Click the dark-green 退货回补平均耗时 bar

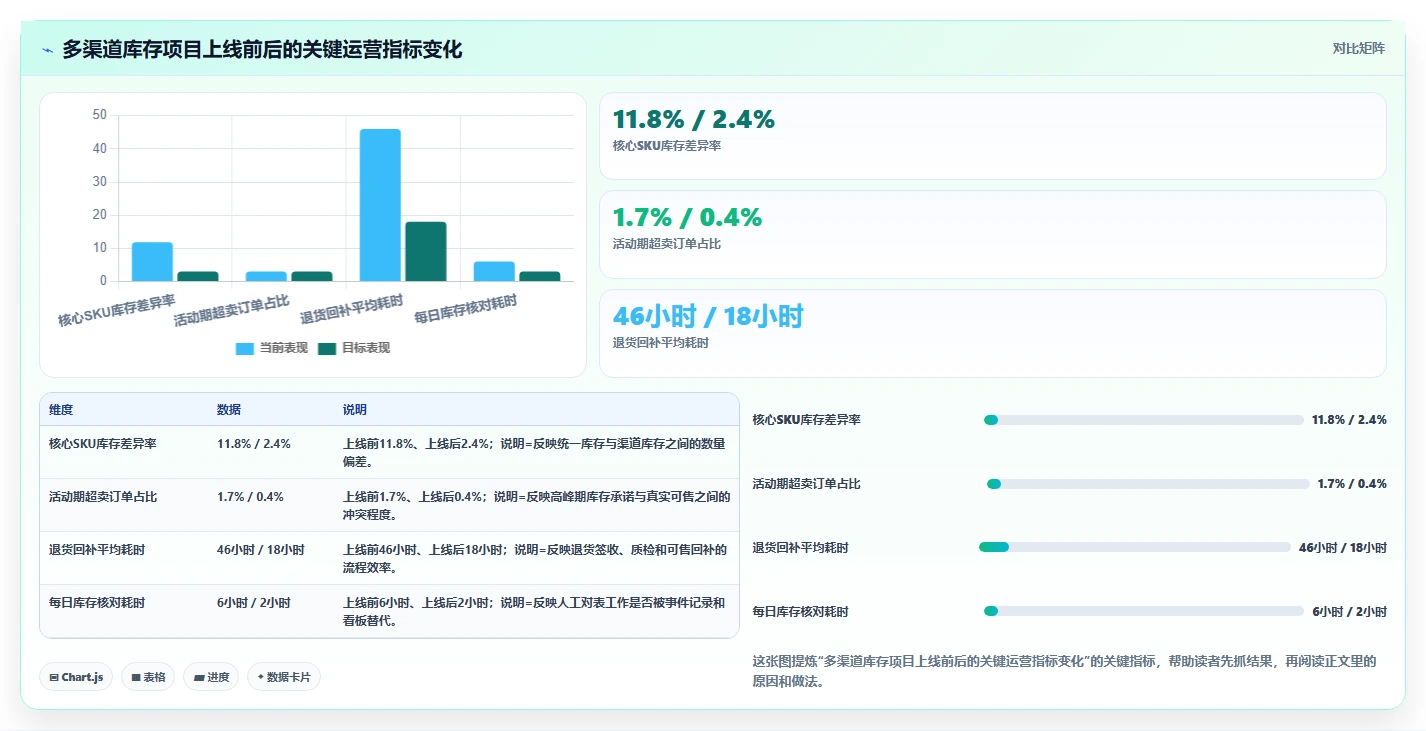426,251
